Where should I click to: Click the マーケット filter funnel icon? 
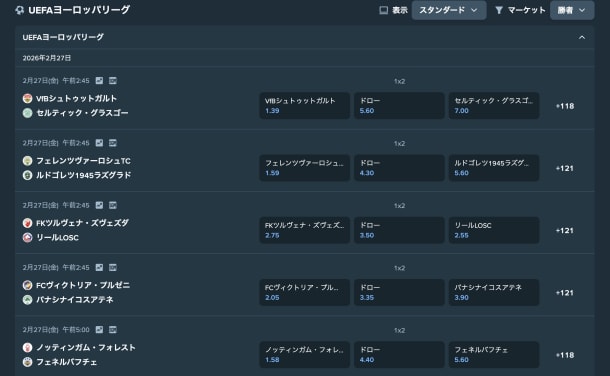[499, 10]
